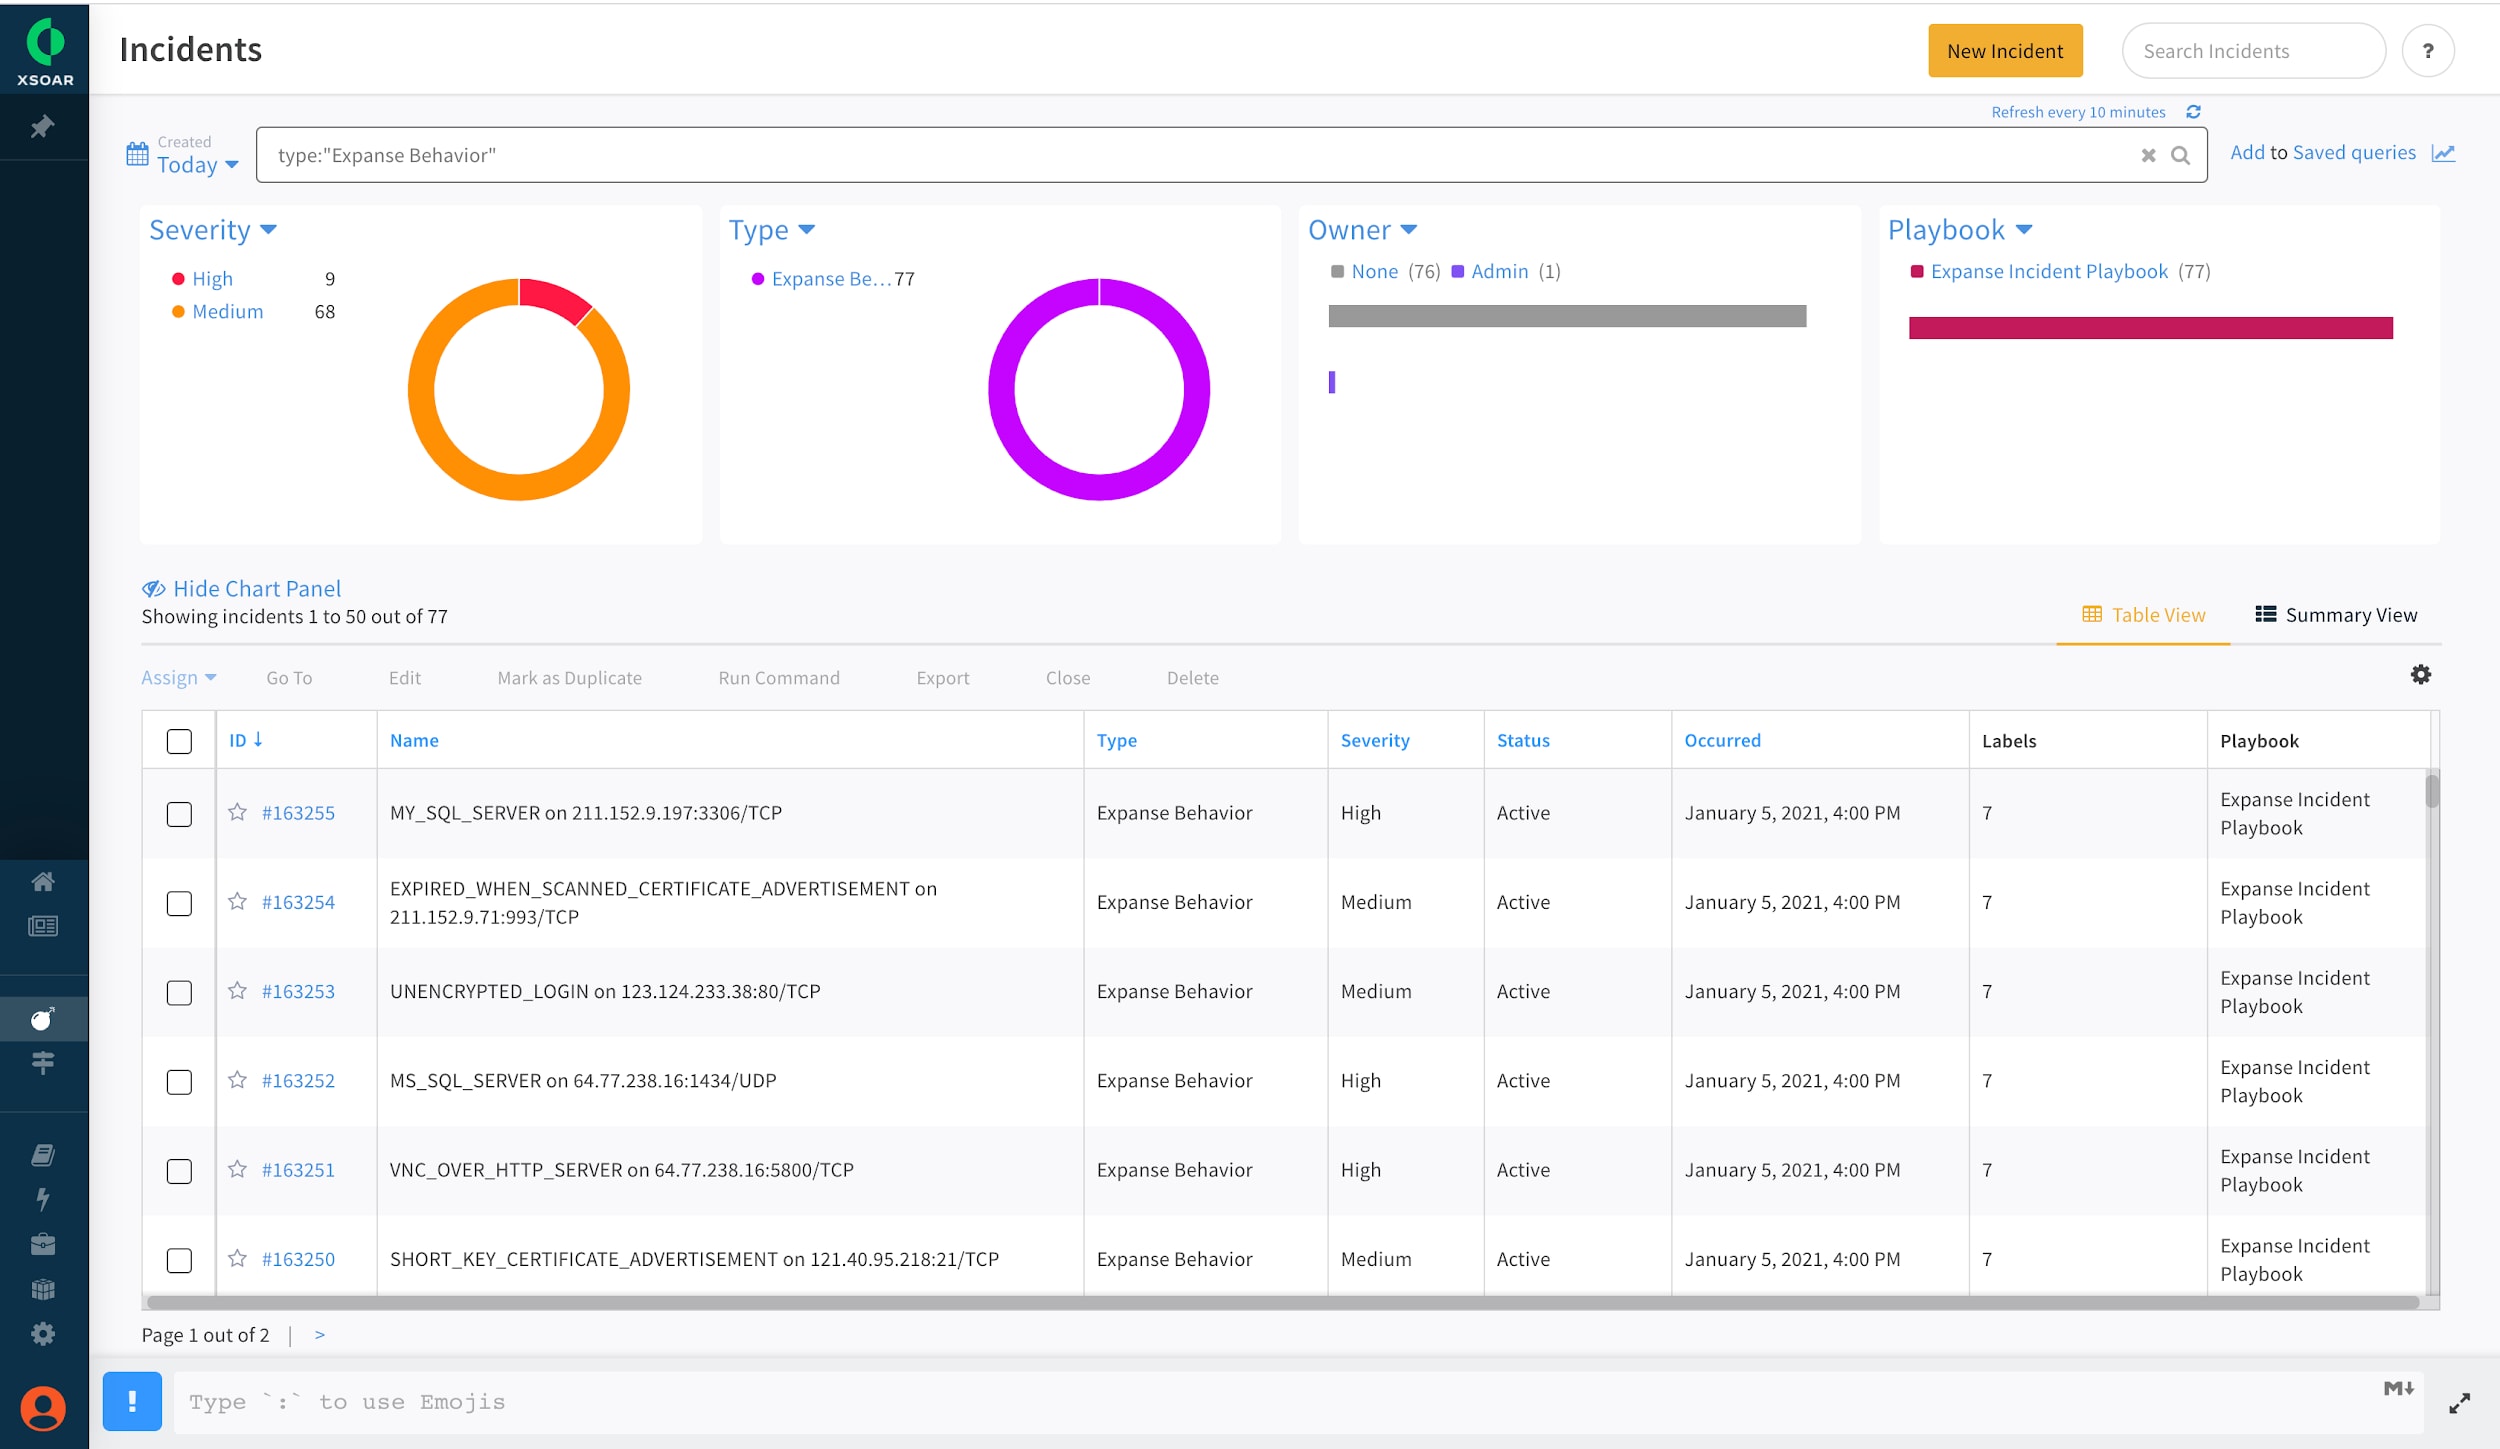Open the Marketplace boxes sidebar icon
This screenshot has width=2500, height=1449.
click(x=43, y=1289)
